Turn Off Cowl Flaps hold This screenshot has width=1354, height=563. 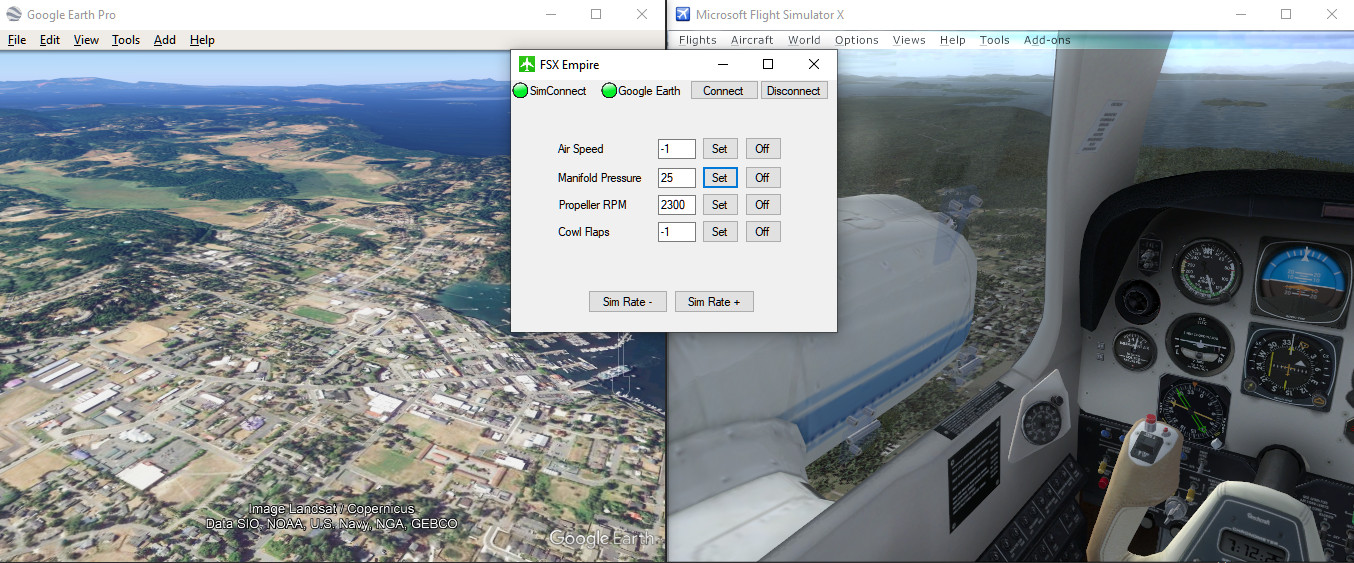763,232
